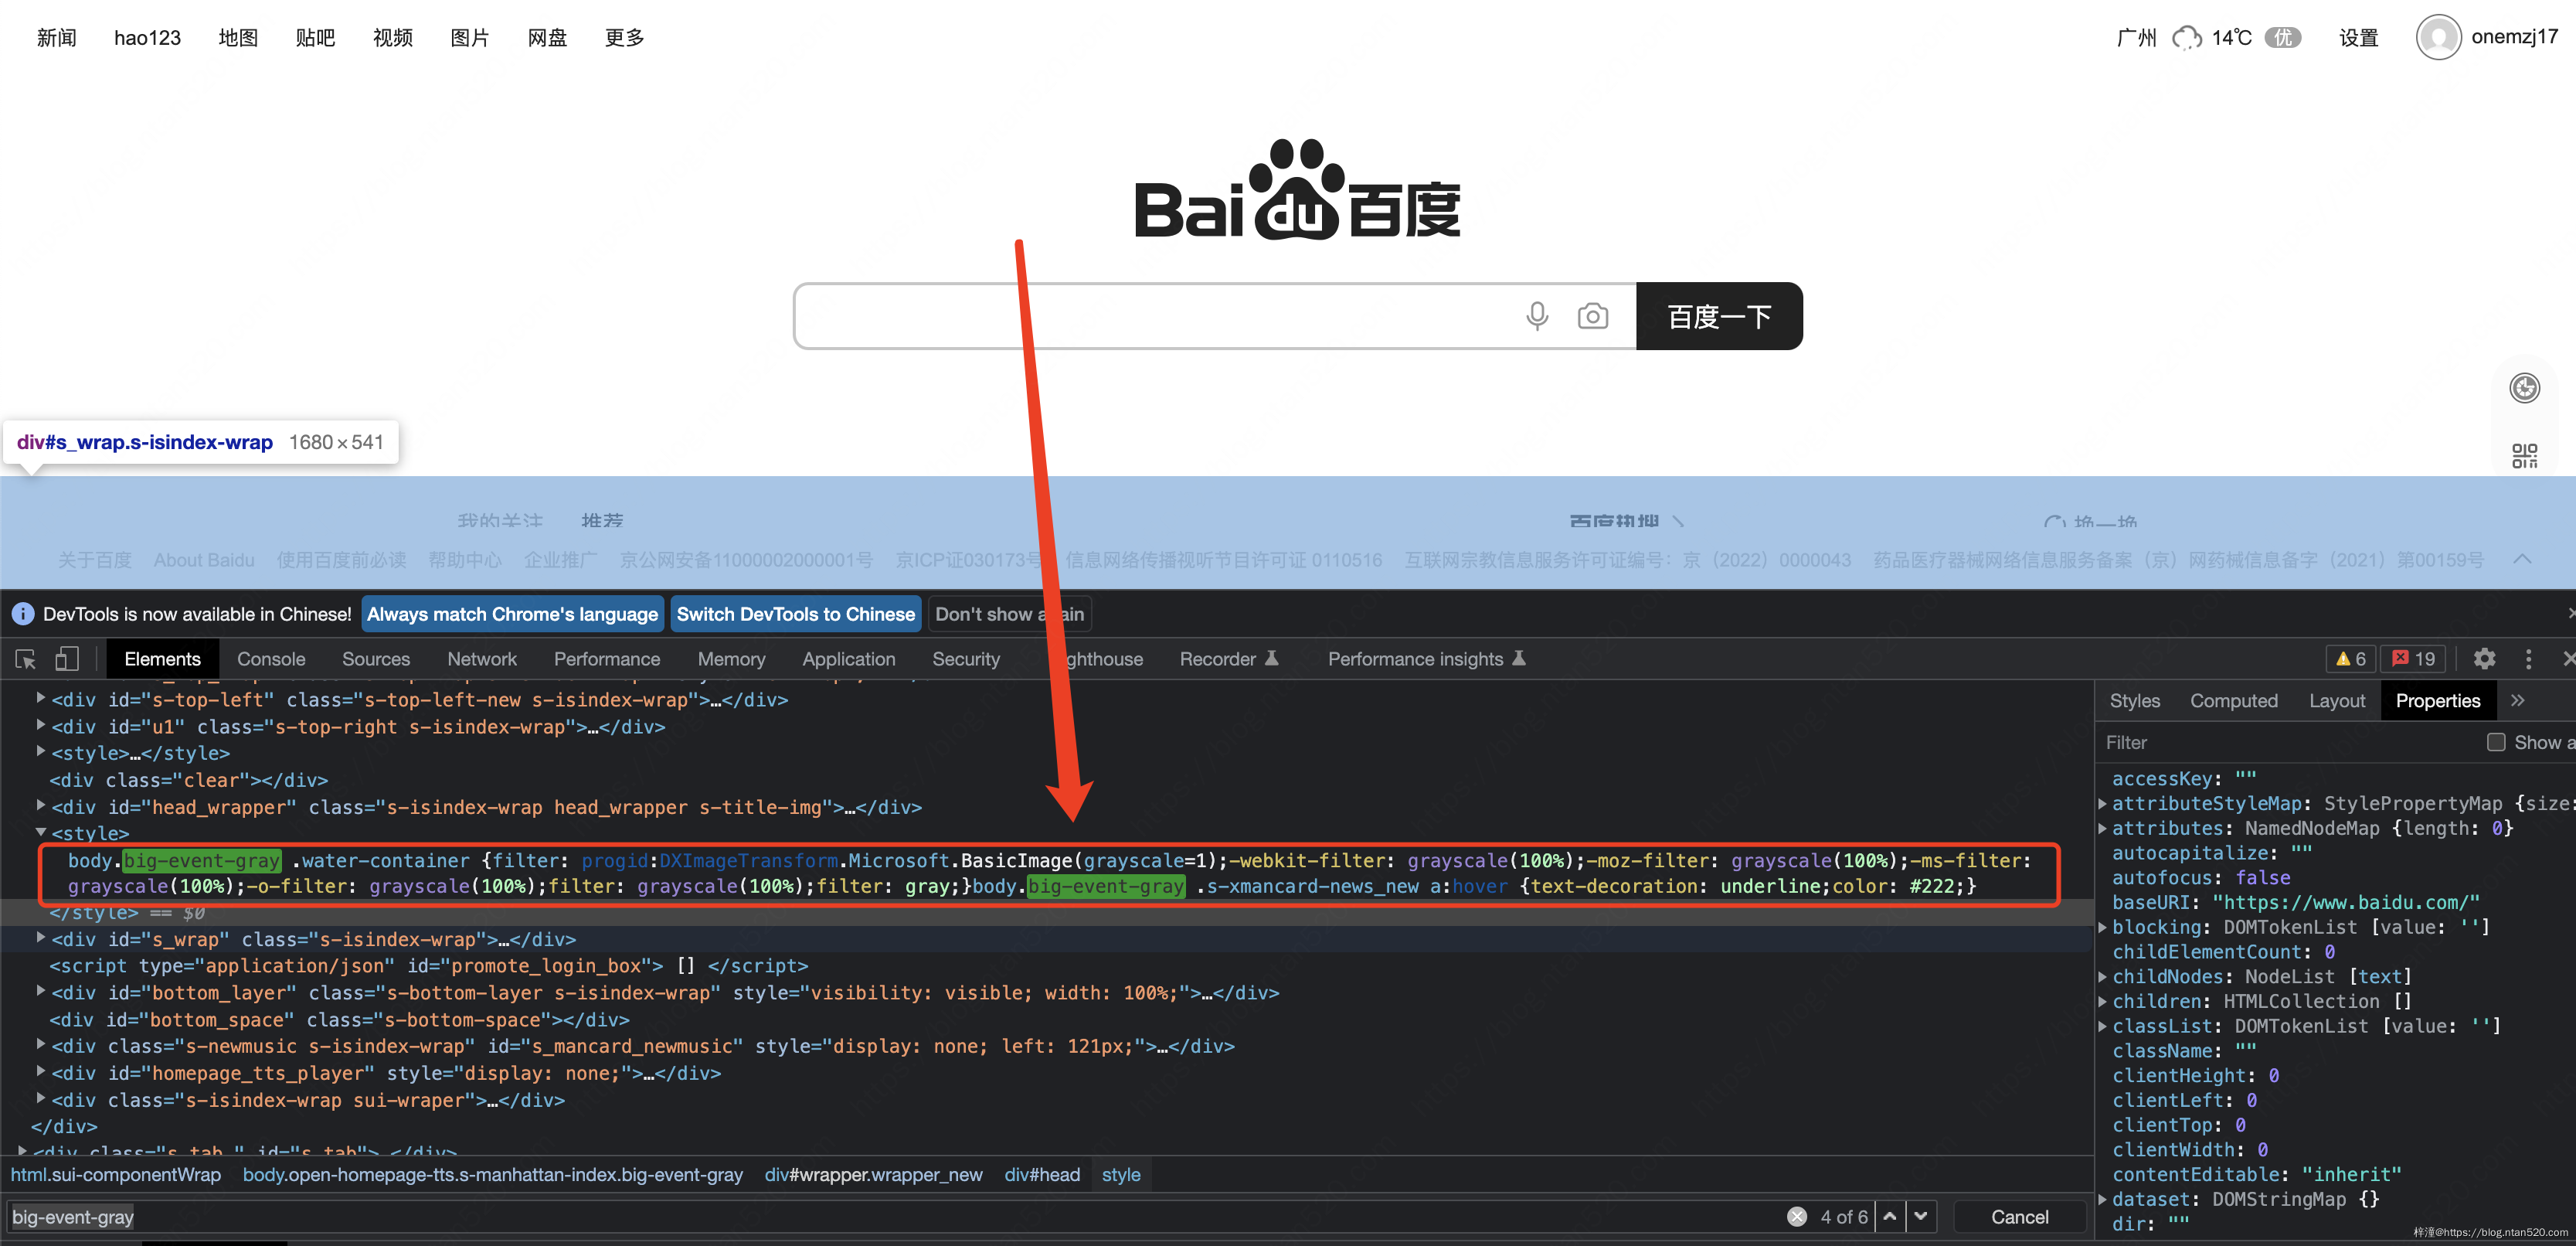Go to previous search result arrow

tap(1889, 1216)
